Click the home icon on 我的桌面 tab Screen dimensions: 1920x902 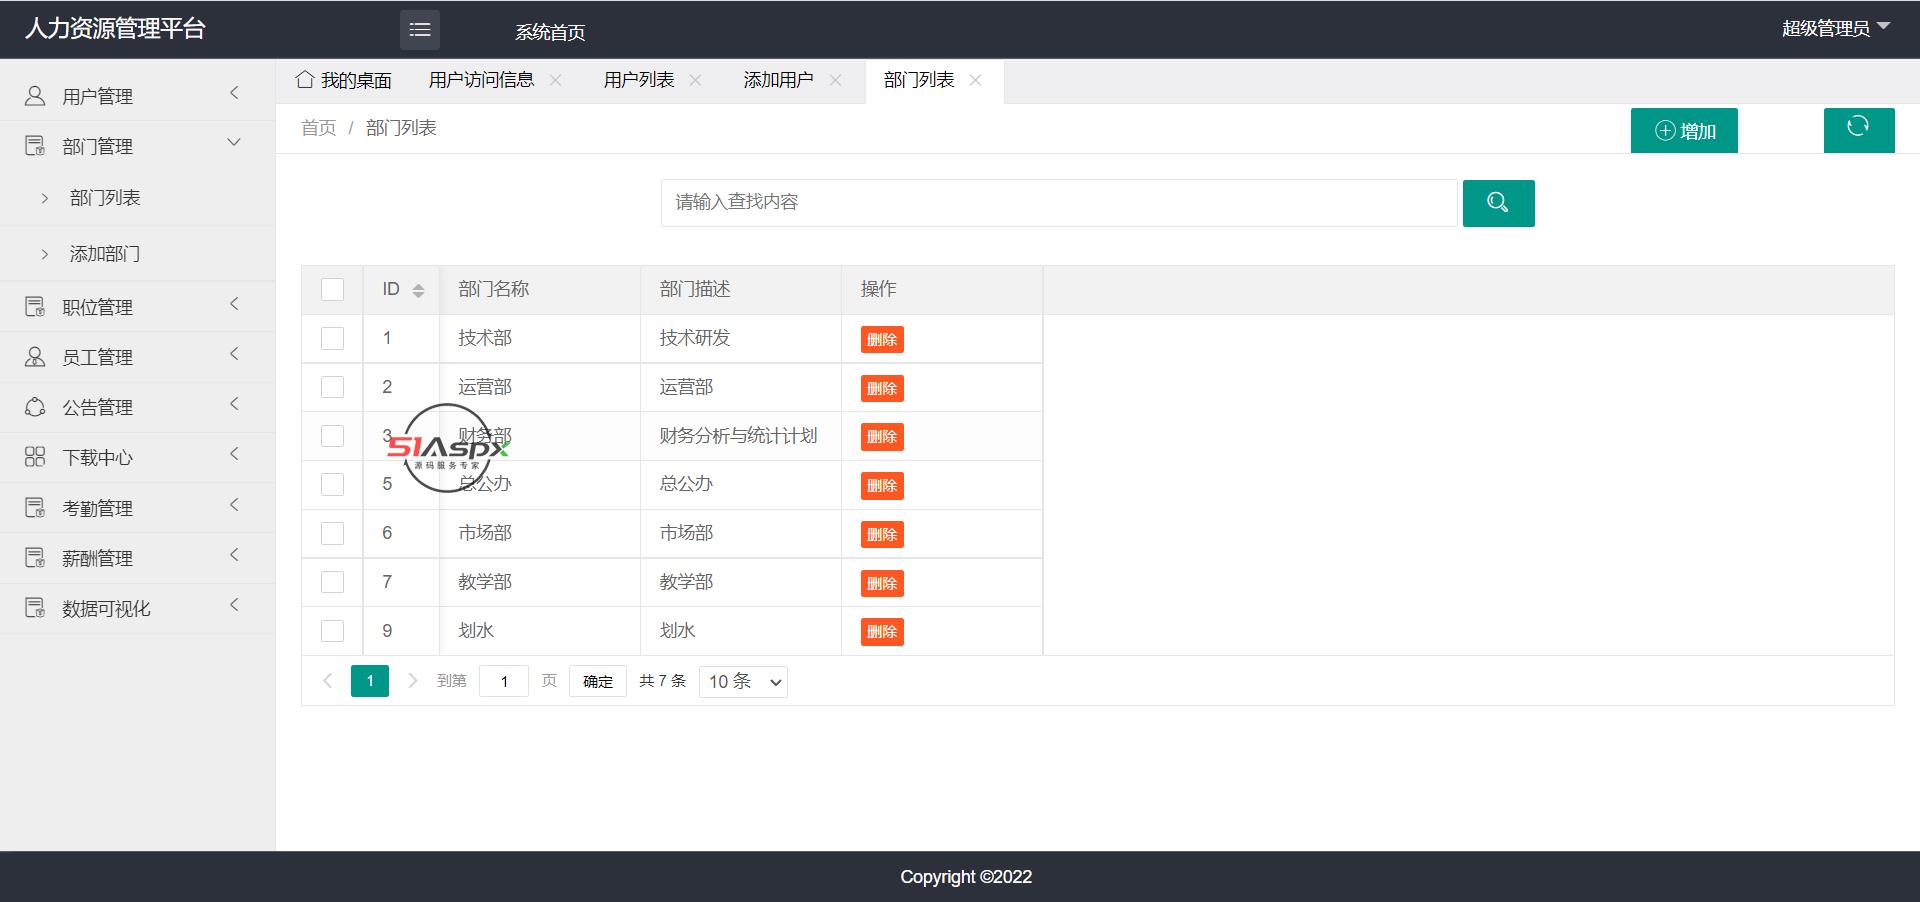305,80
